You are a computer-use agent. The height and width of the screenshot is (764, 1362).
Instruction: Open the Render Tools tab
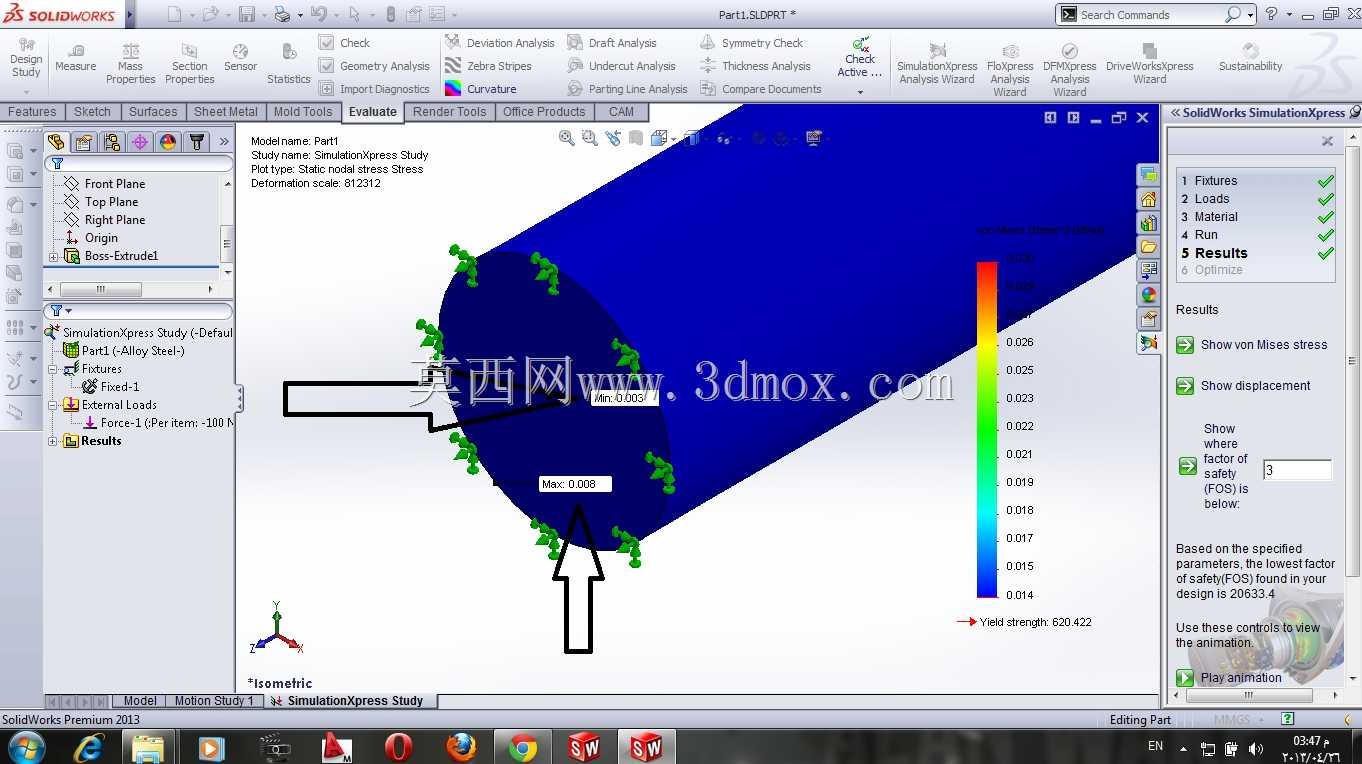449,112
